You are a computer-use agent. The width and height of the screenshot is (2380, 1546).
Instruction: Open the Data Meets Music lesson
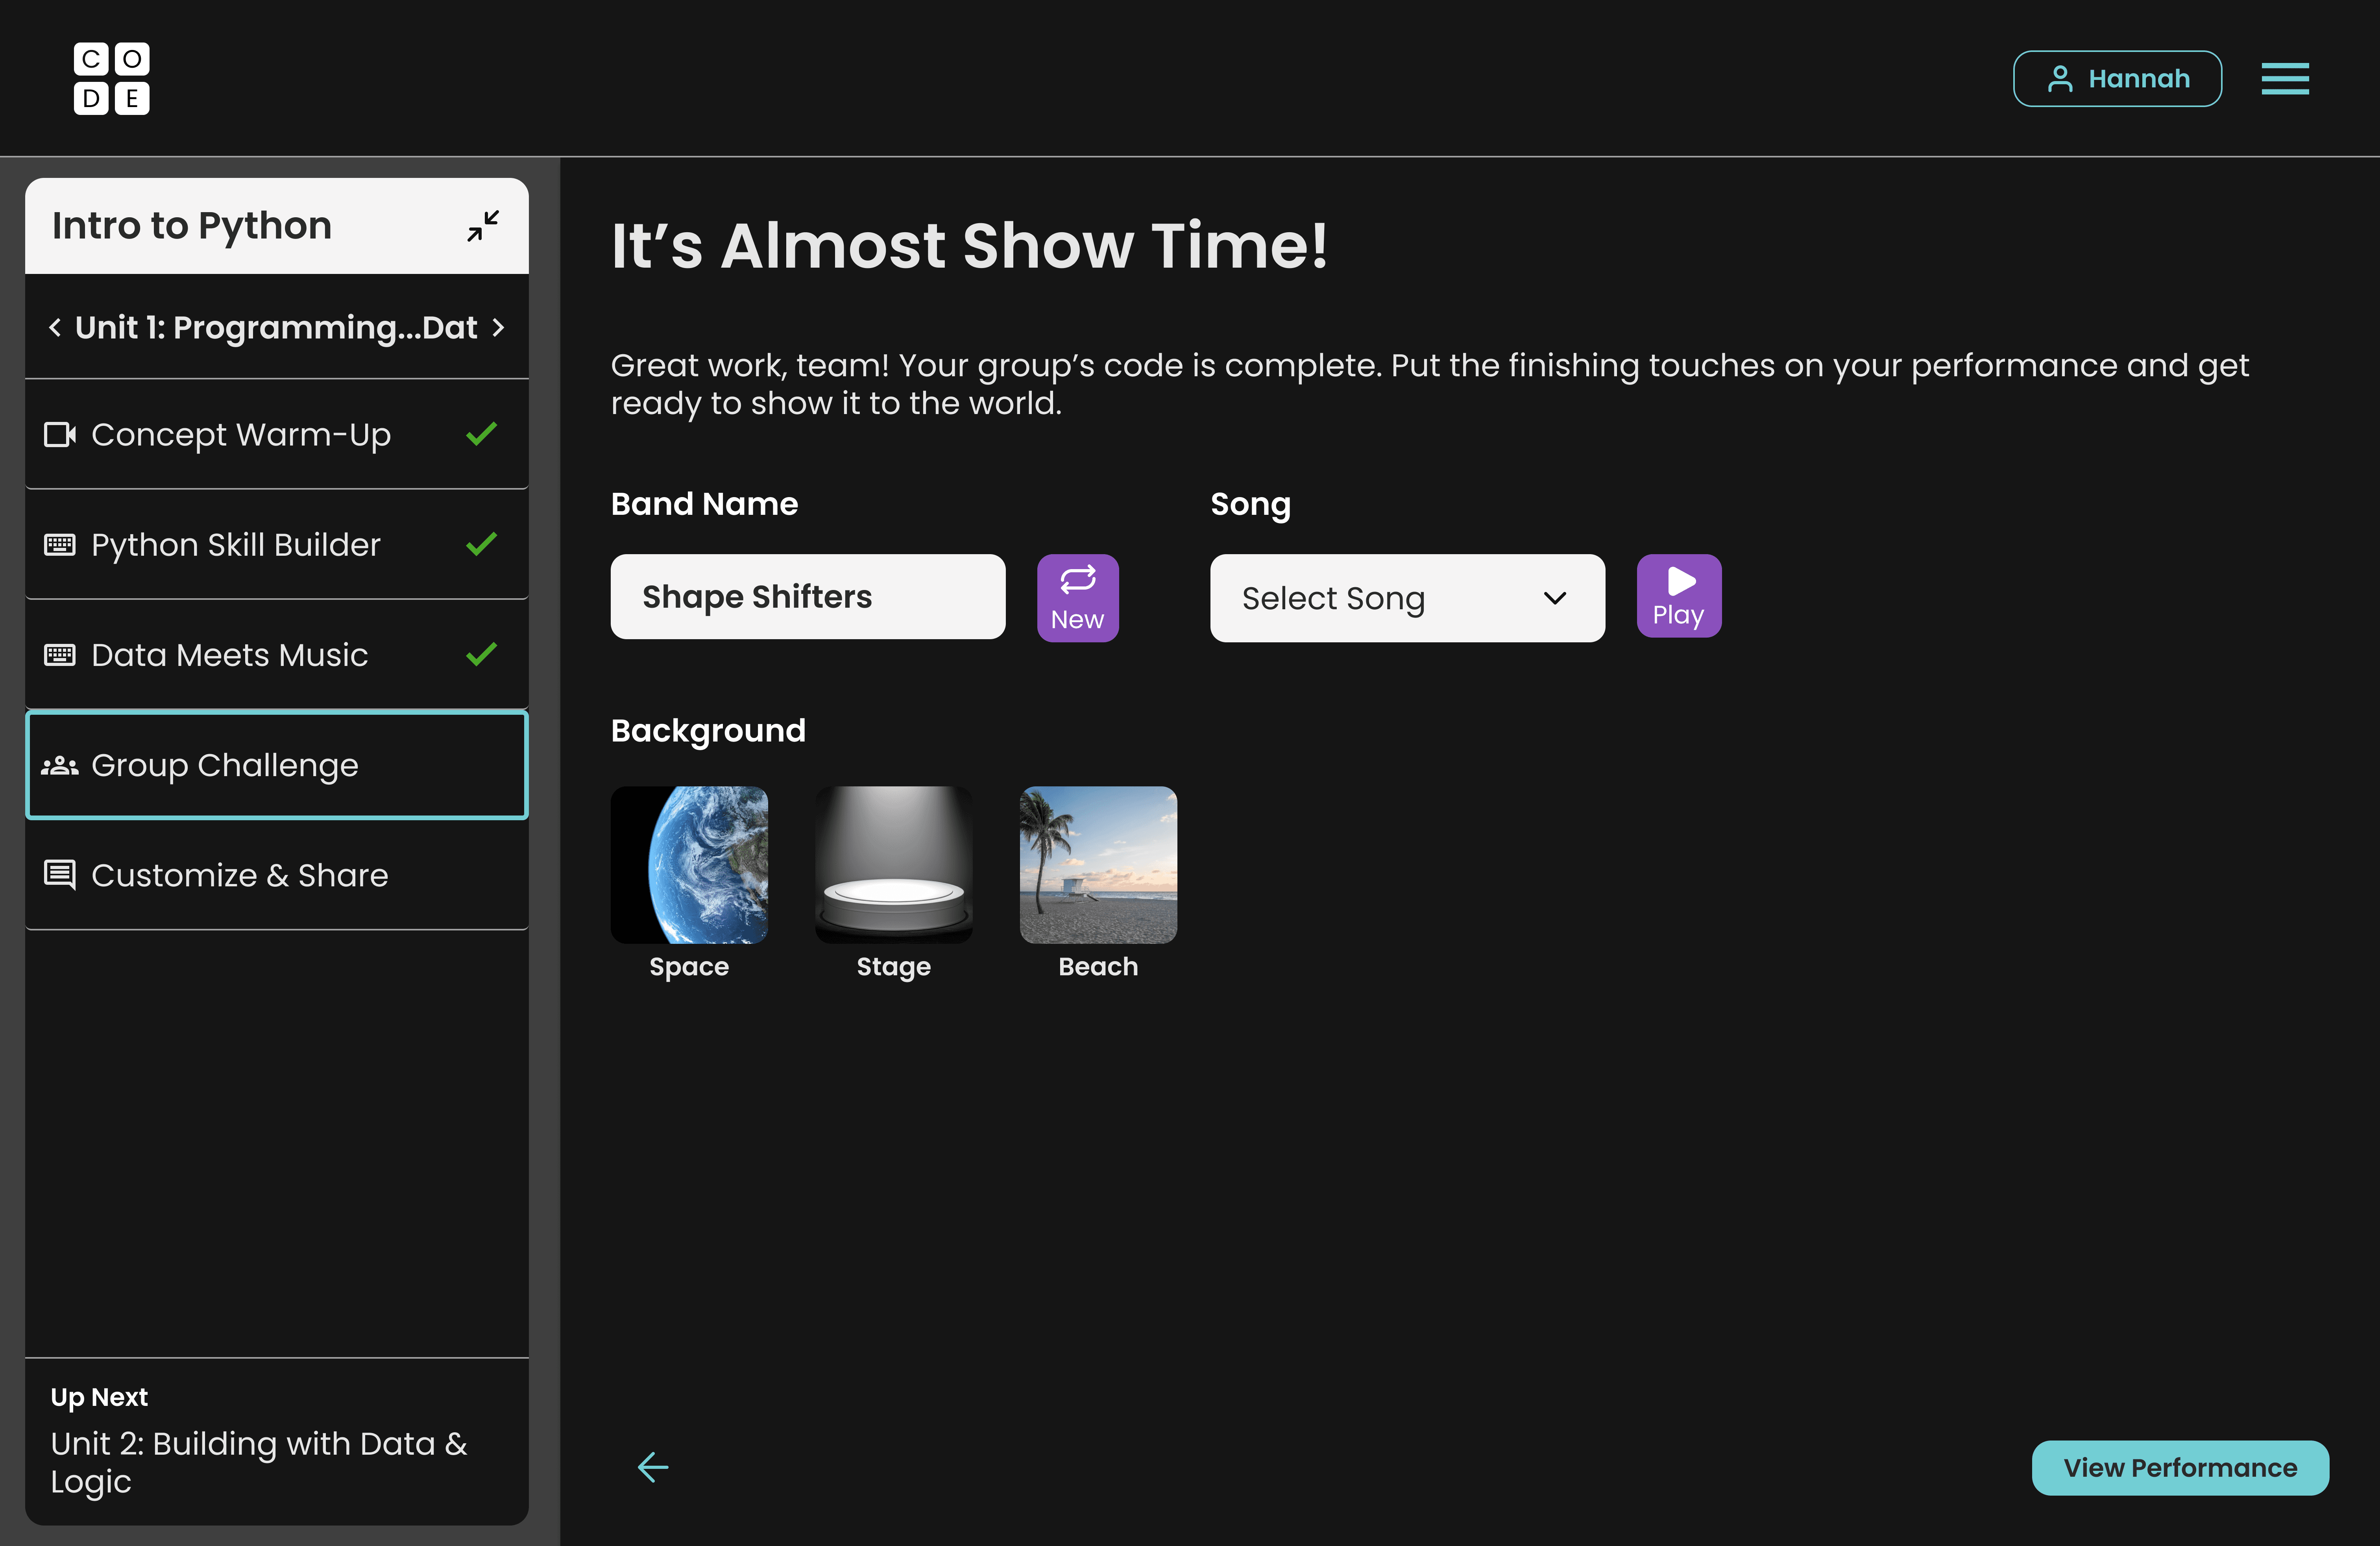[229, 655]
